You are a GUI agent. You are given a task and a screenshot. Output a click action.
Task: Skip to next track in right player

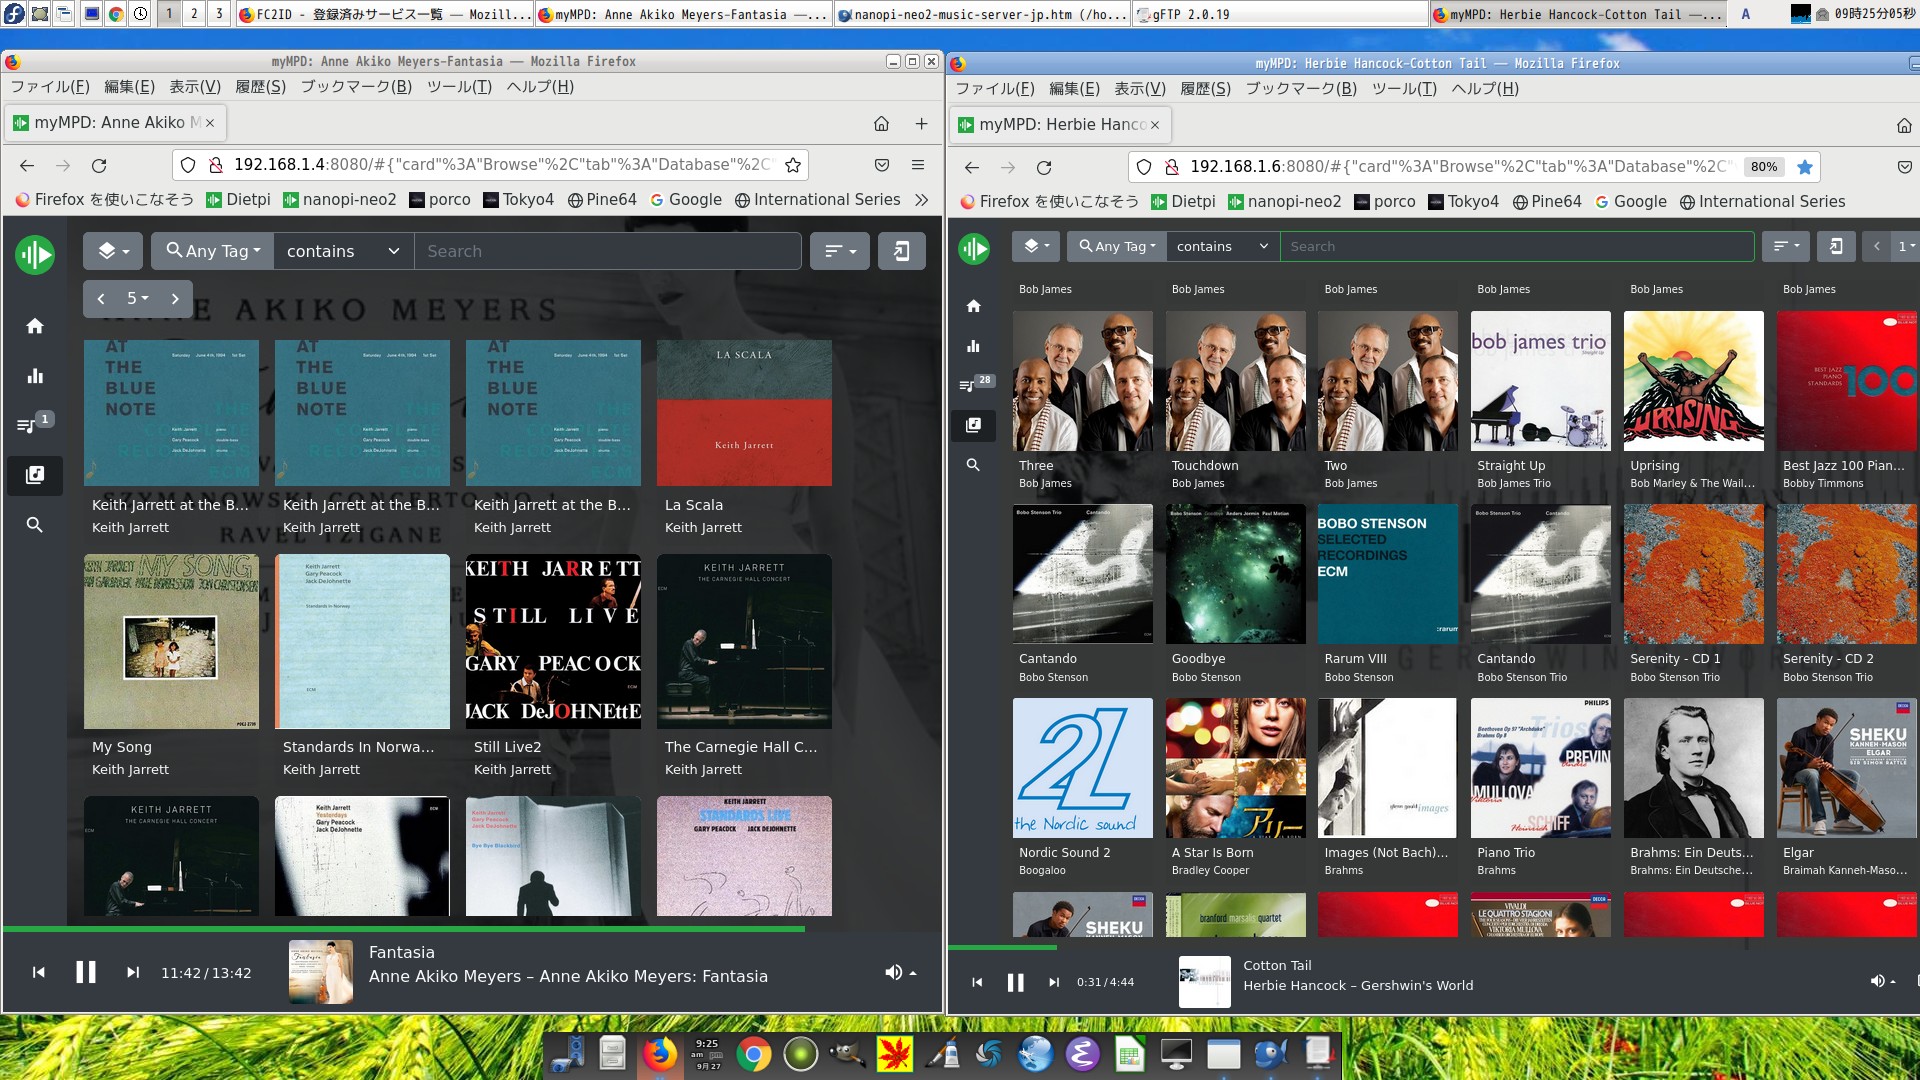tap(1053, 982)
